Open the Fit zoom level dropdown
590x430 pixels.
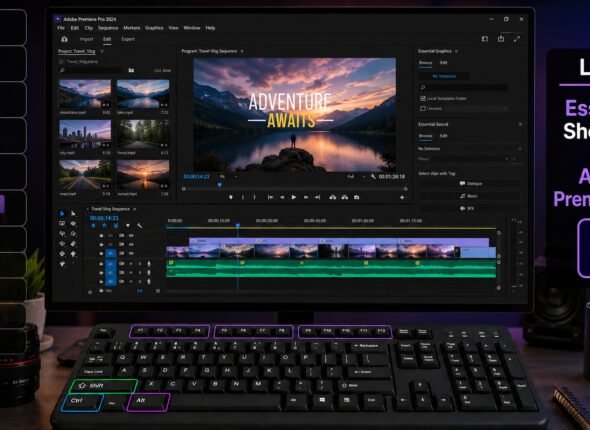coord(228,176)
